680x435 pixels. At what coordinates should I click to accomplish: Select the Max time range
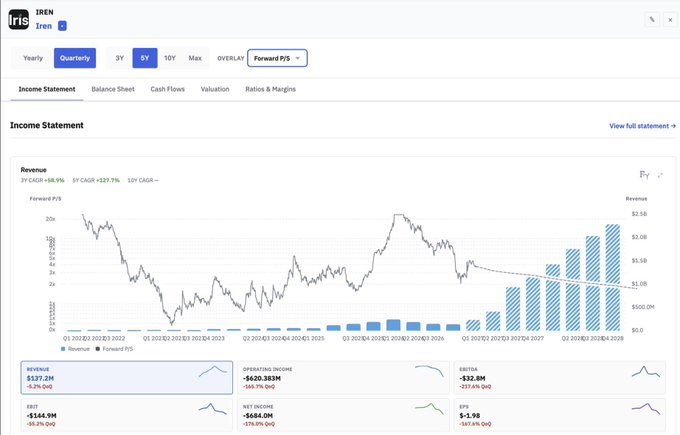click(x=195, y=58)
